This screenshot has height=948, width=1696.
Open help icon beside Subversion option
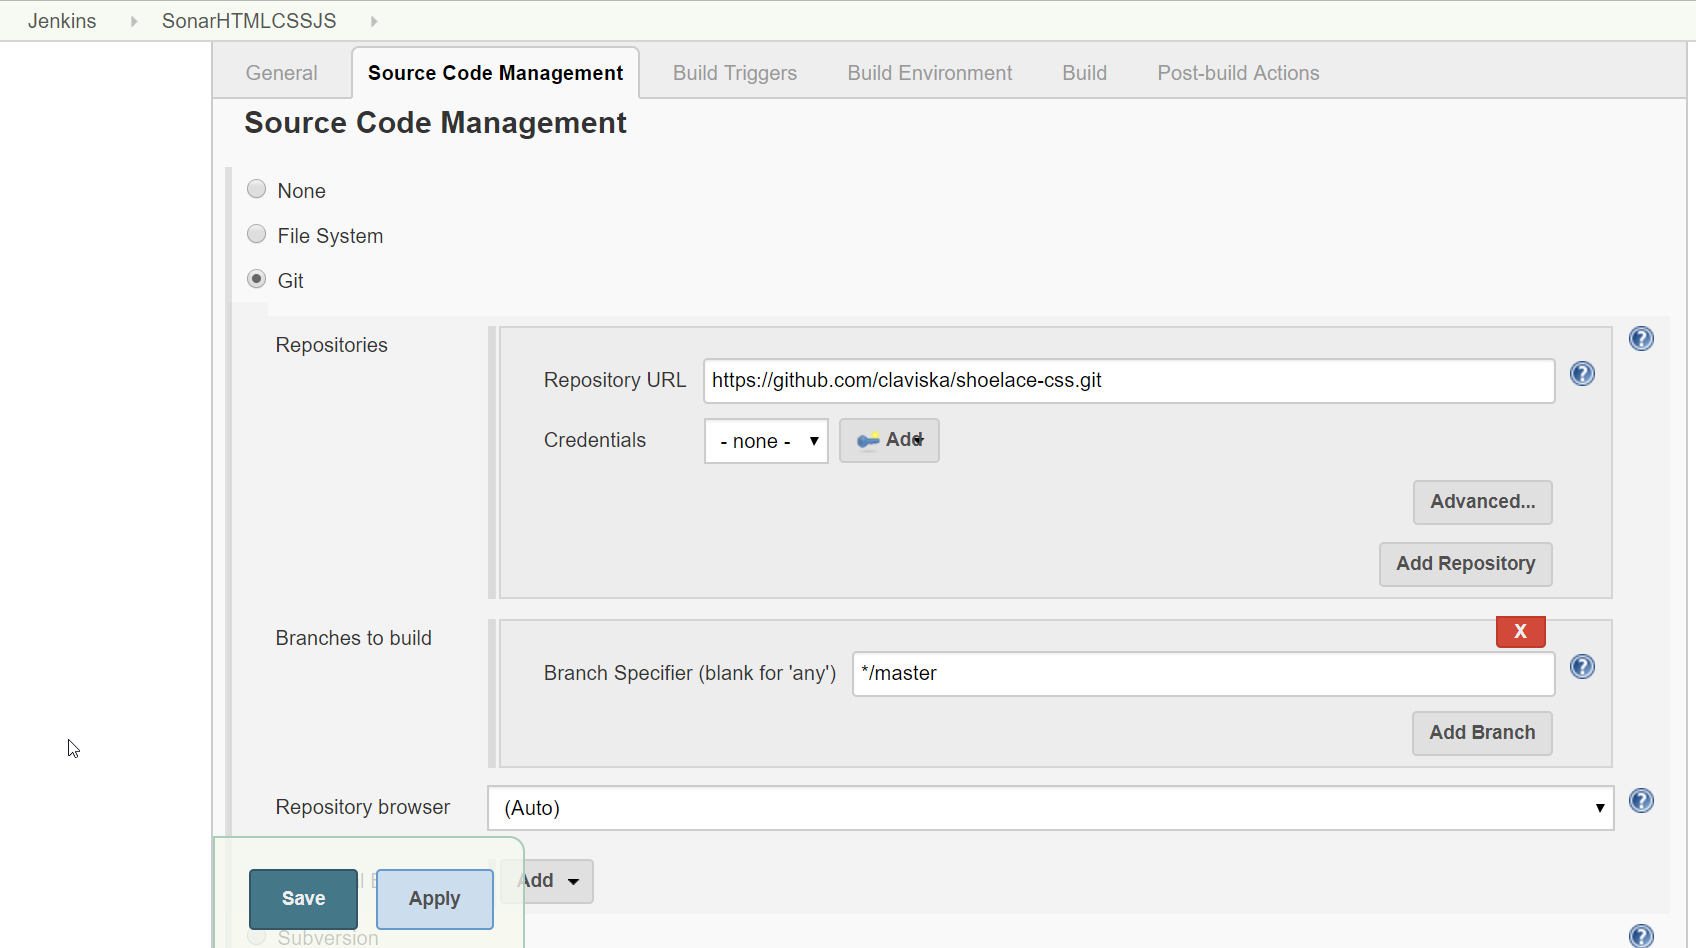point(1641,936)
